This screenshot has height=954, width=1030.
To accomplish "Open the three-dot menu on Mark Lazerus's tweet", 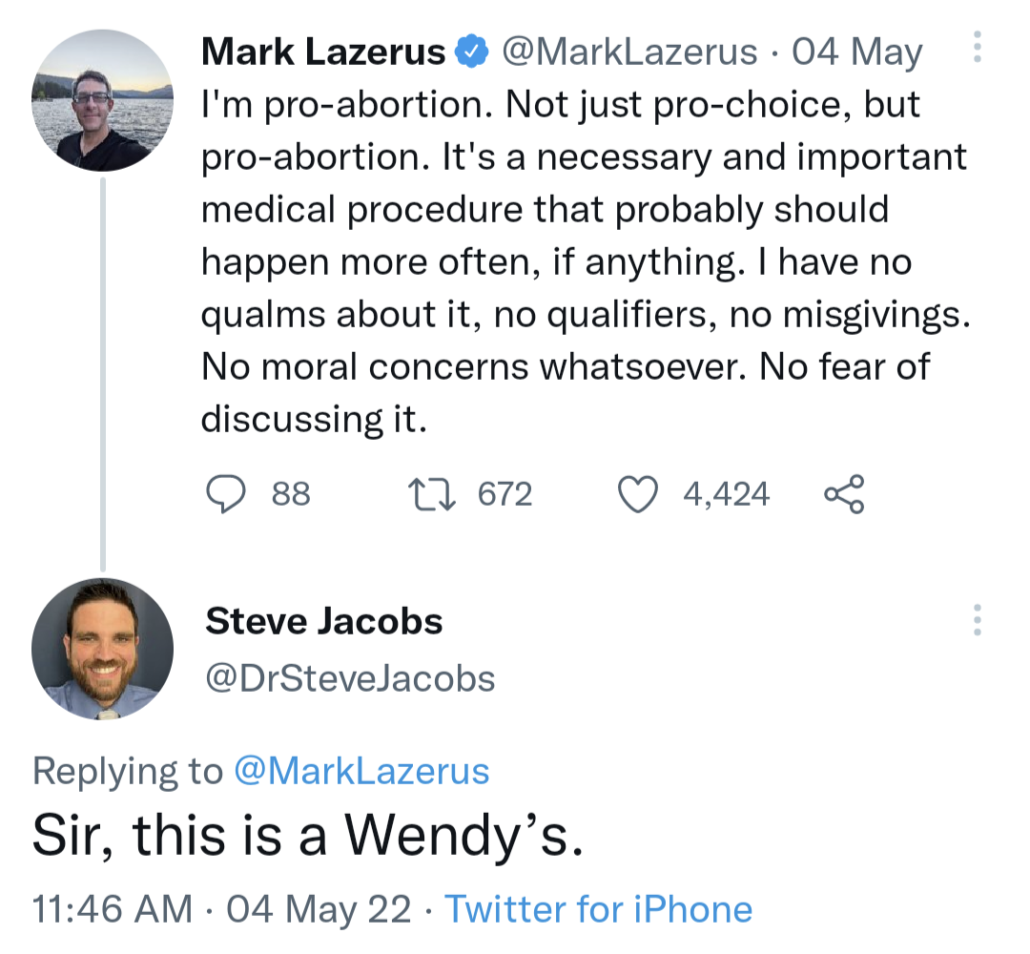I will pos(977,46).
